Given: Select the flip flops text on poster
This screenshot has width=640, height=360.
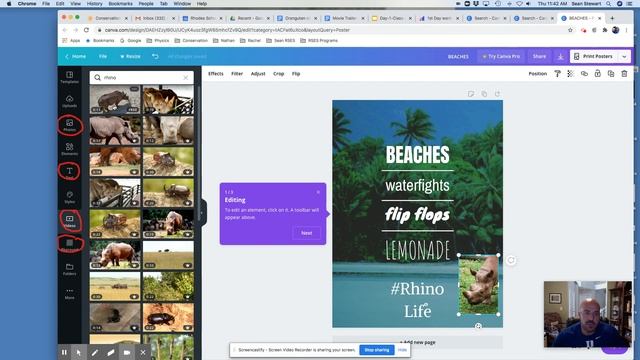Looking at the screenshot, I should coord(417,215).
